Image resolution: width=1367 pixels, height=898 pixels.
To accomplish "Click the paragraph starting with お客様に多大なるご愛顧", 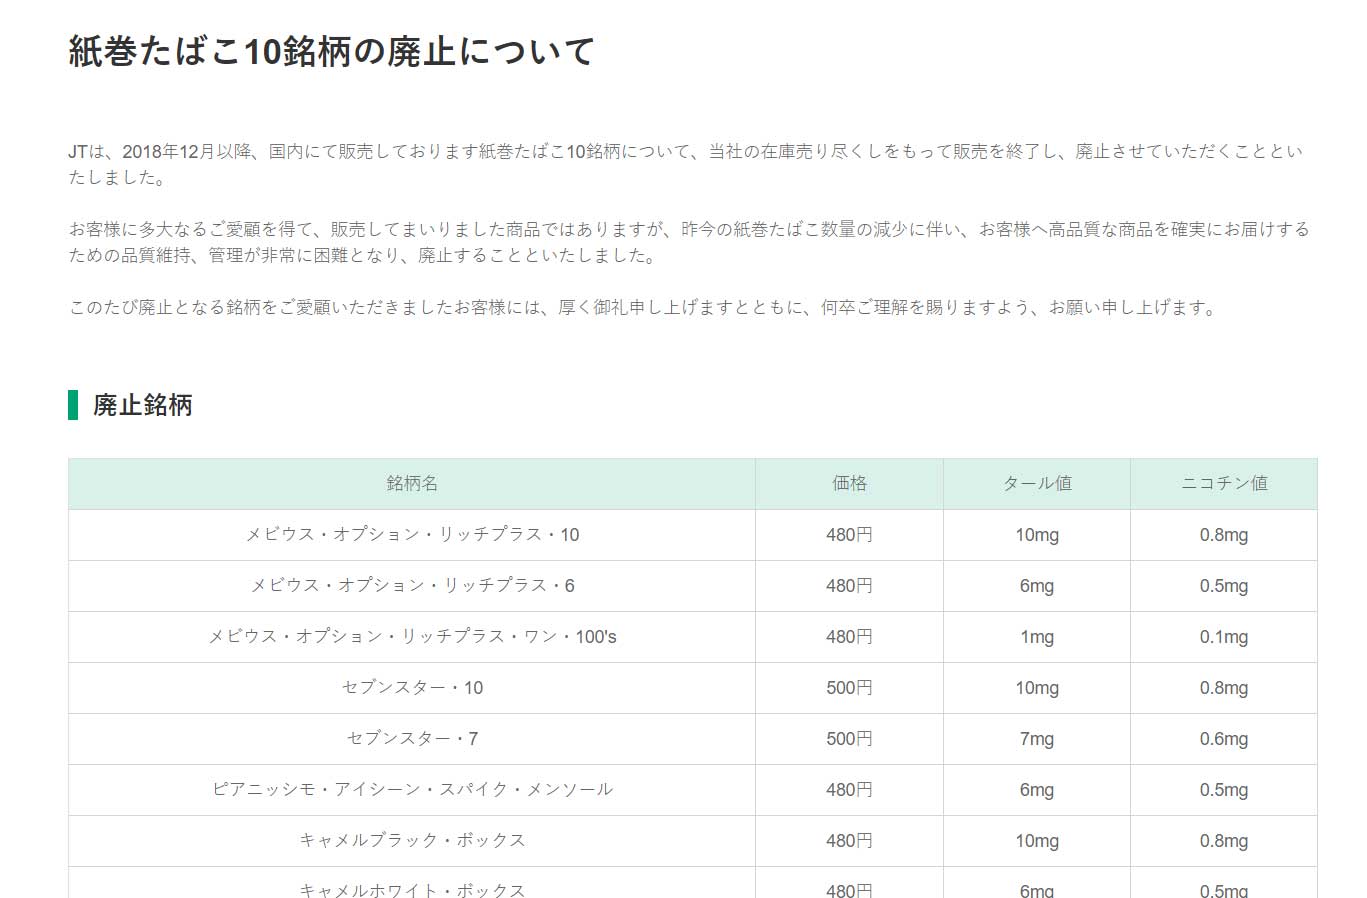I will tap(689, 242).
